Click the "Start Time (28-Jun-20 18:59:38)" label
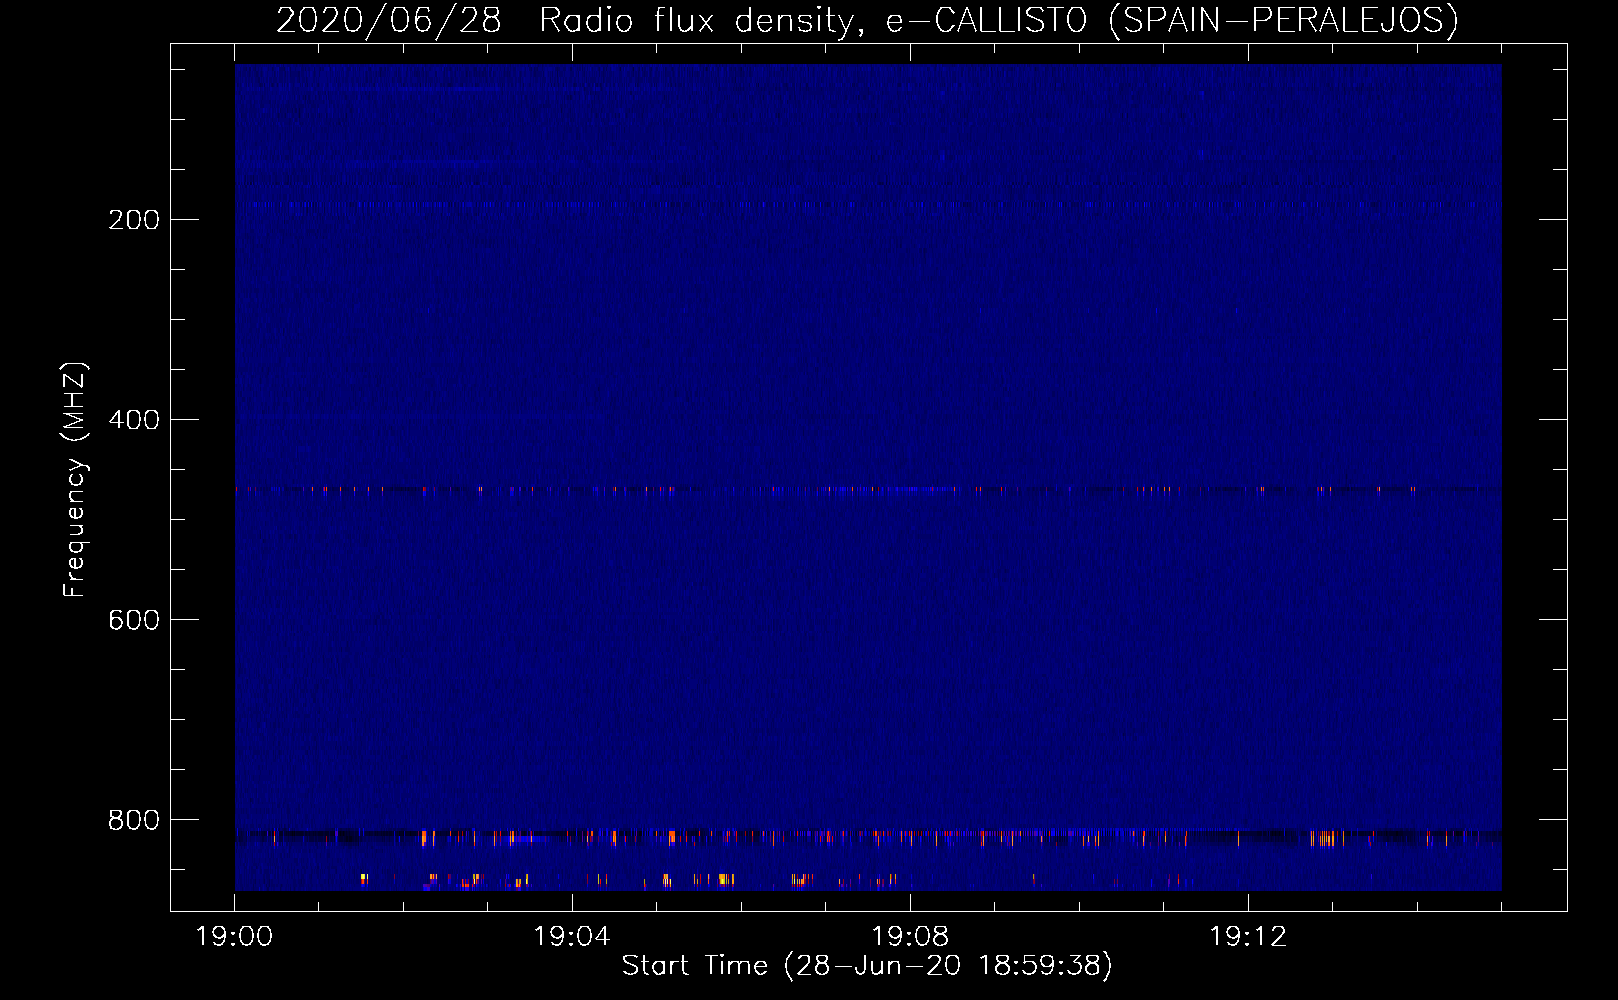The image size is (1618, 1000). pos(867,966)
